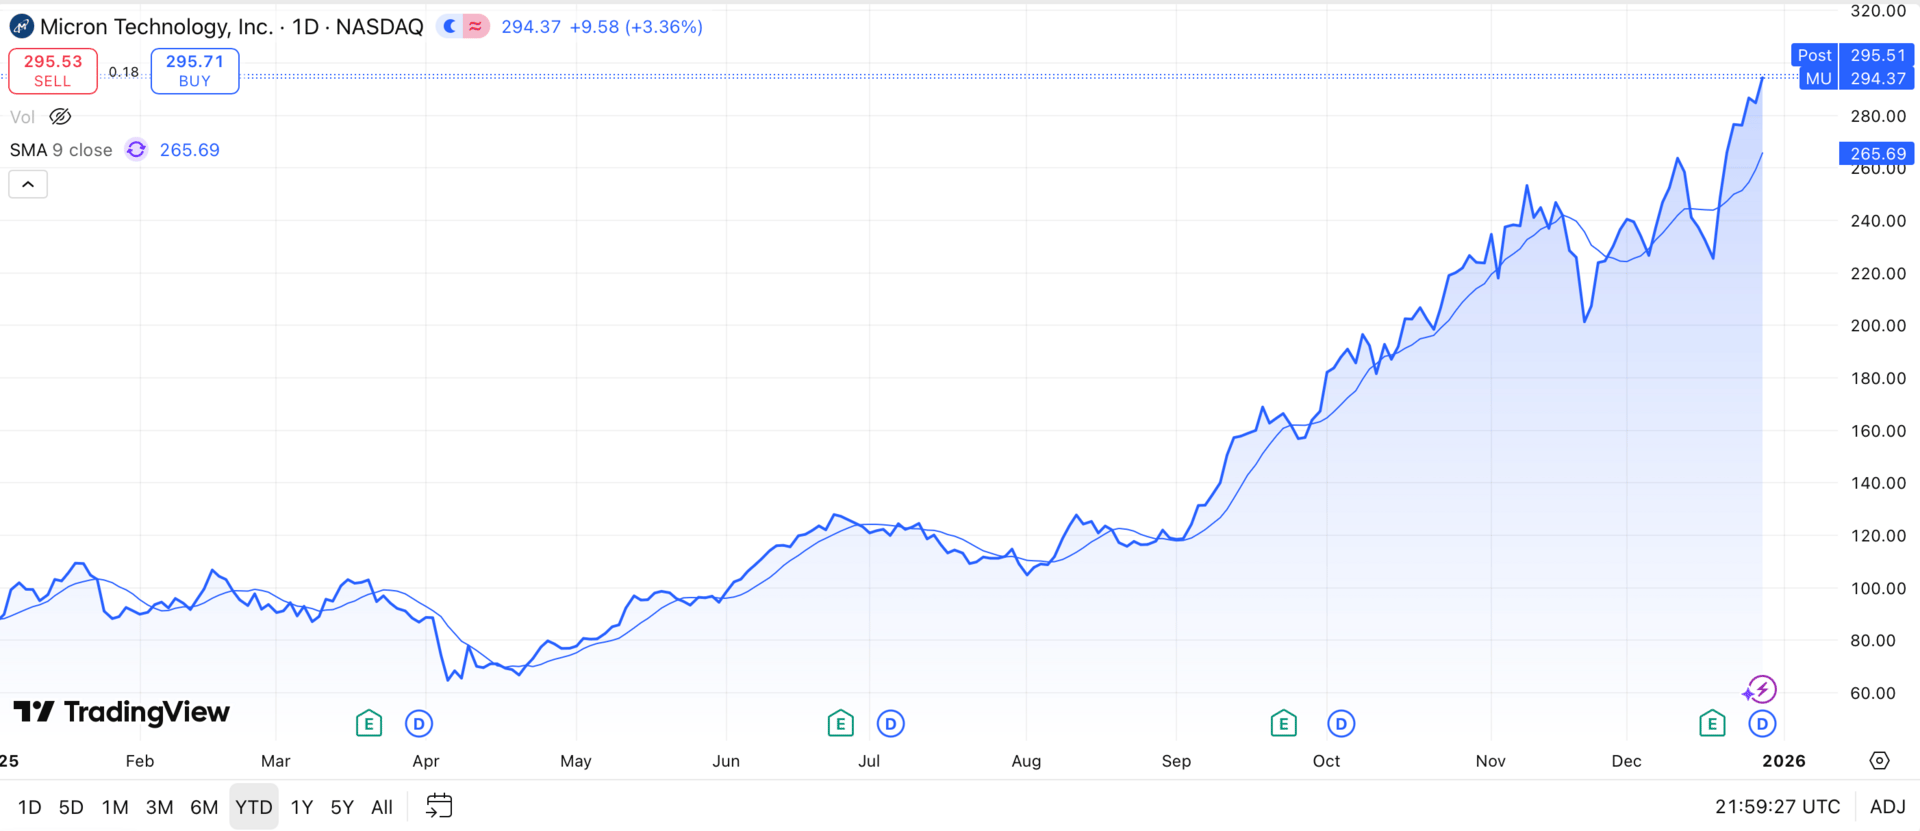Click the MU 294.37 price label
The width and height of the screenshot is (1920, 831).
pyautogui.click(x=1856, y=78)
